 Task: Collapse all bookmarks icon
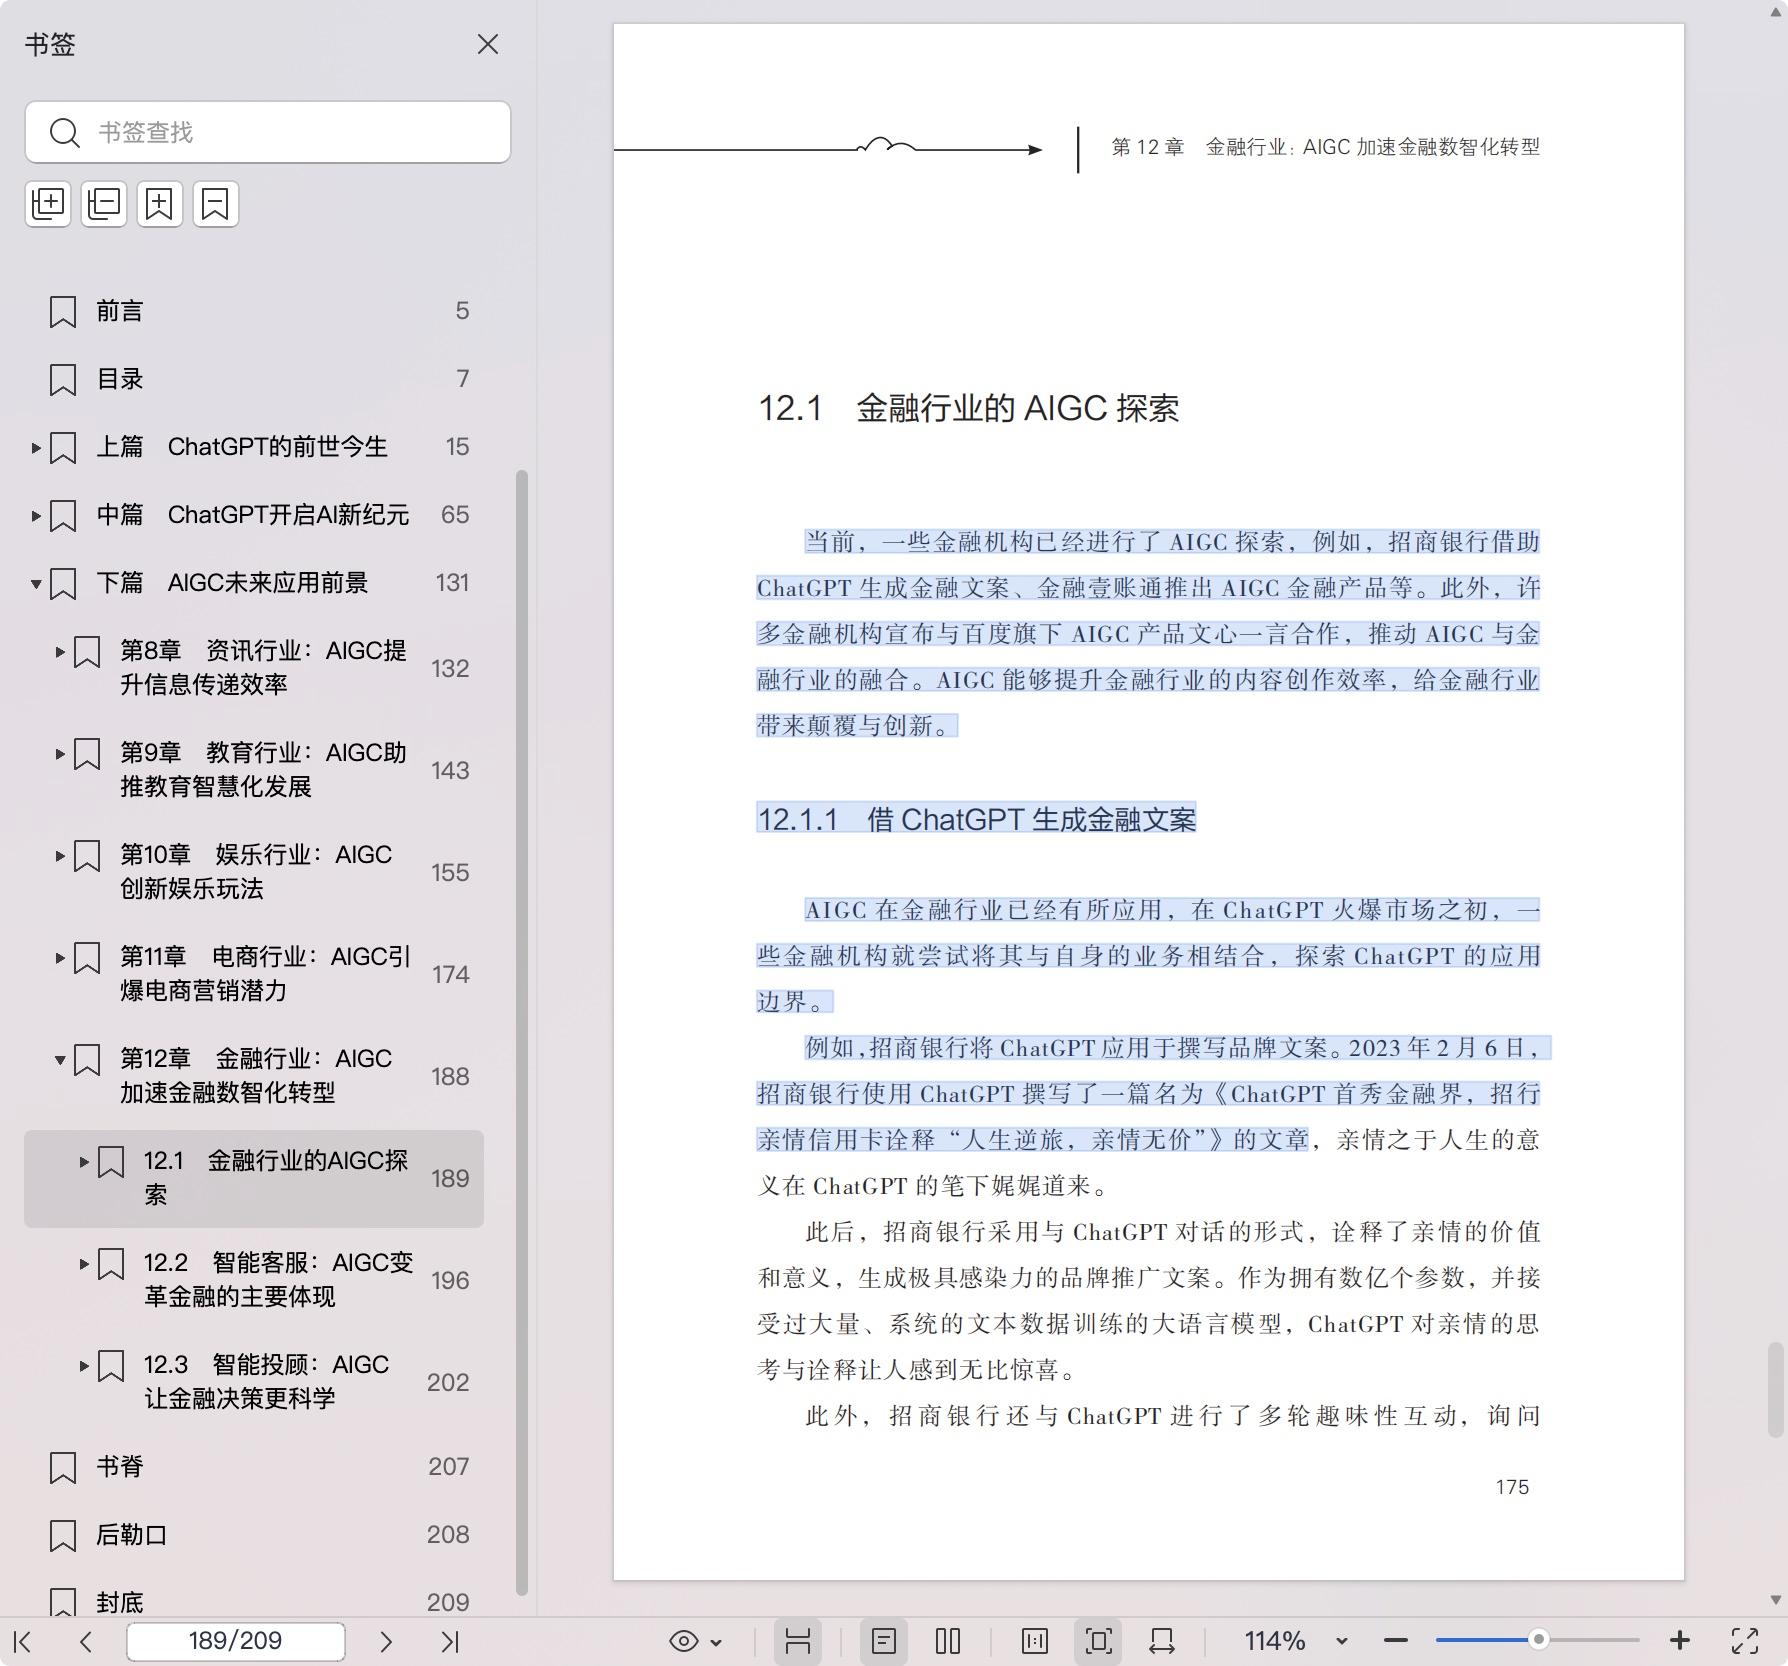click(x=104, y=204)
